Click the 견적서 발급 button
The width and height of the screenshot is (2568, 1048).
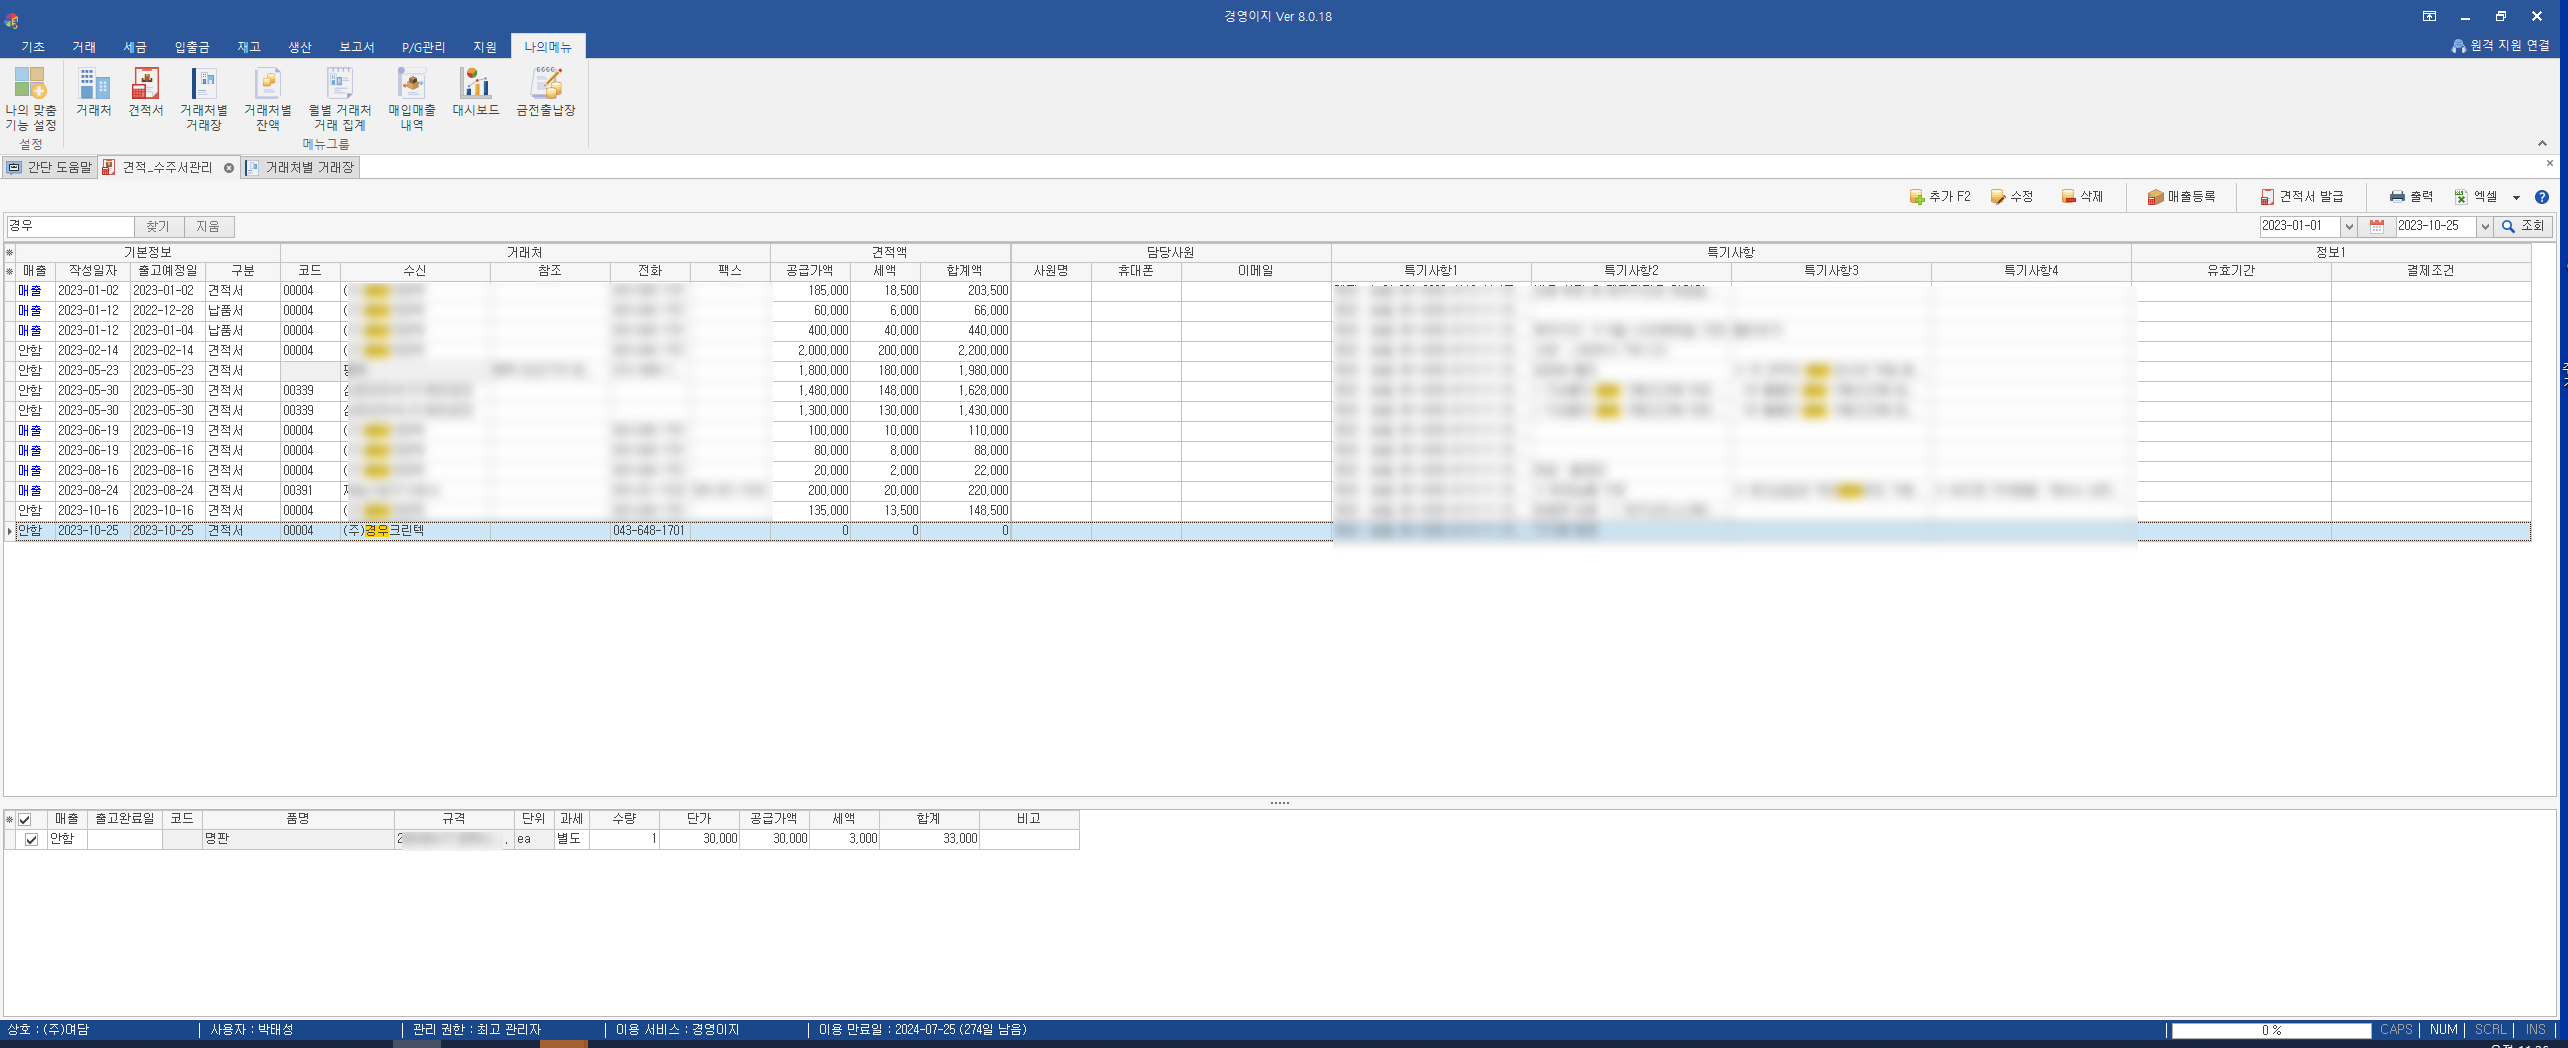click(x=2301, y=197)
